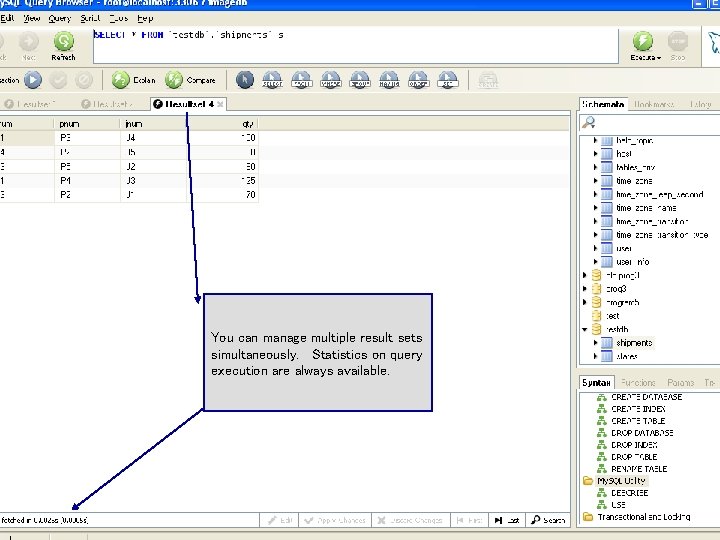The width and height of the screenshot is (720, 540).
Task: Click the Compare resultsets icon
Action: tap(174, 80)
